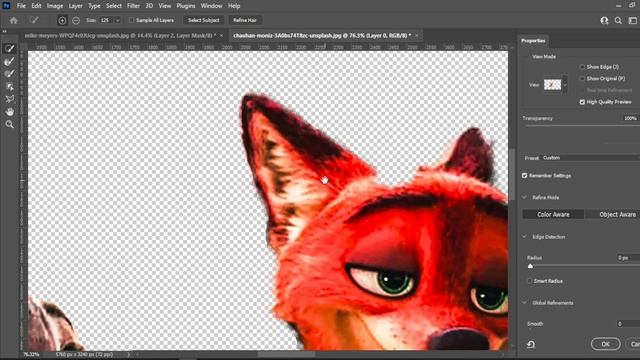
Task: Open the File menu
Action: 21,6
